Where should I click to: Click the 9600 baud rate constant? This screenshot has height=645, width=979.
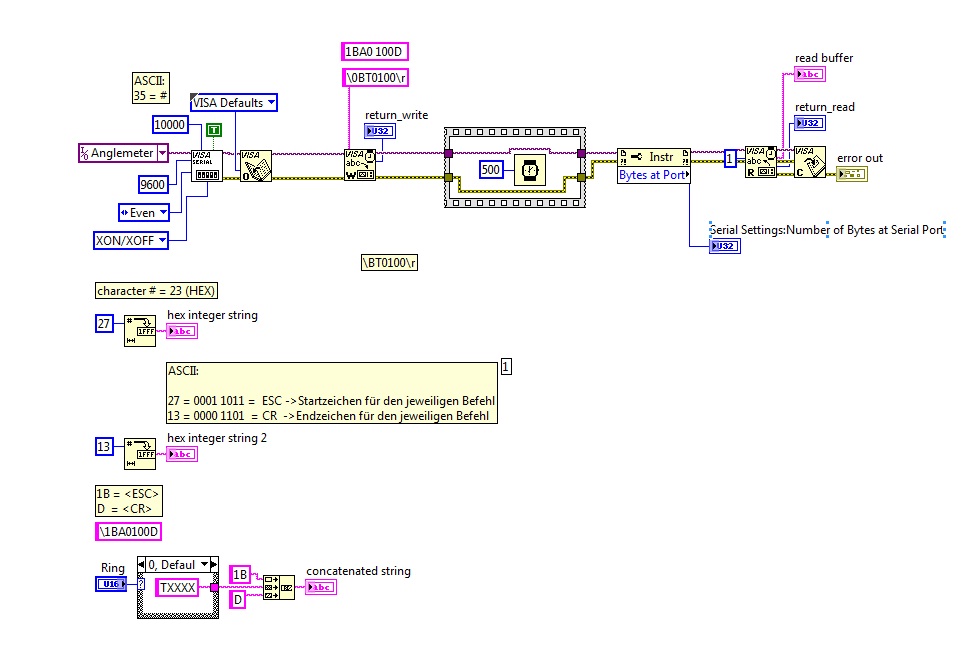click(x=152, y=184)
